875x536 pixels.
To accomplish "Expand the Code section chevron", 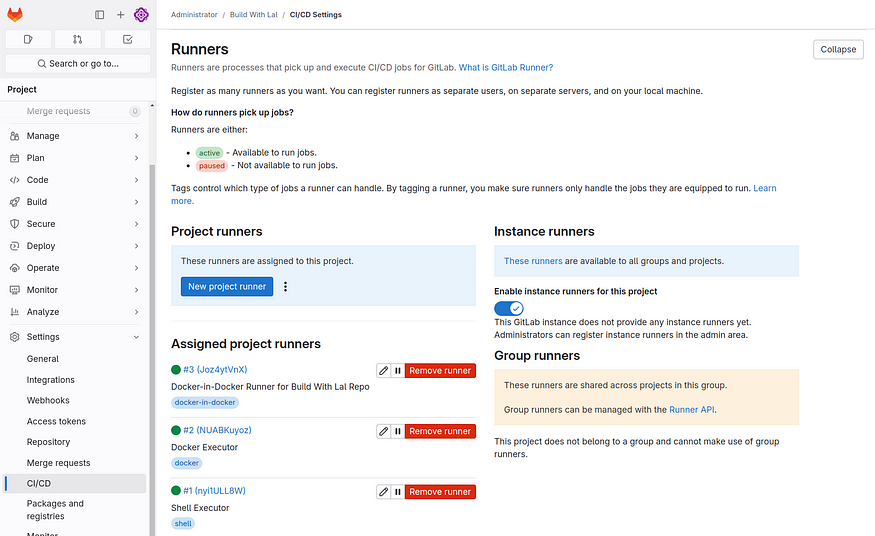I will click(136, 180).
